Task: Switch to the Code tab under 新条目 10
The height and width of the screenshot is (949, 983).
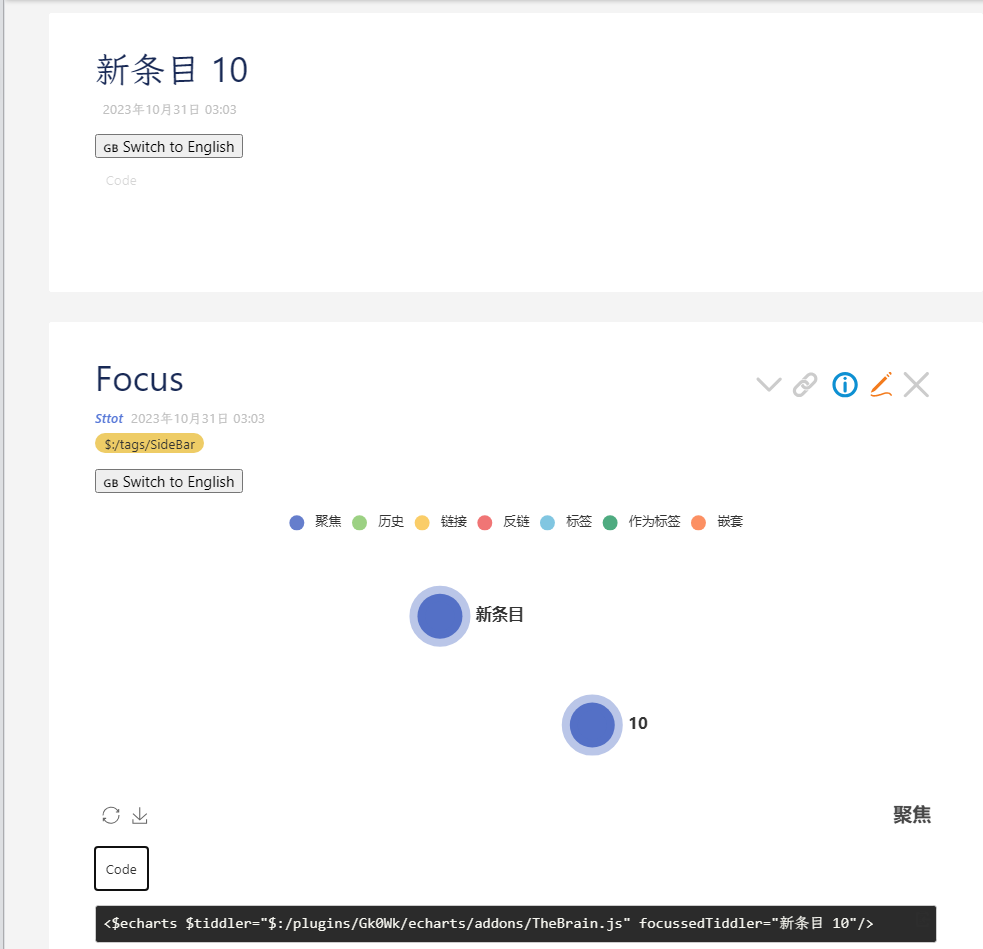Action: [x=120, y=180]
